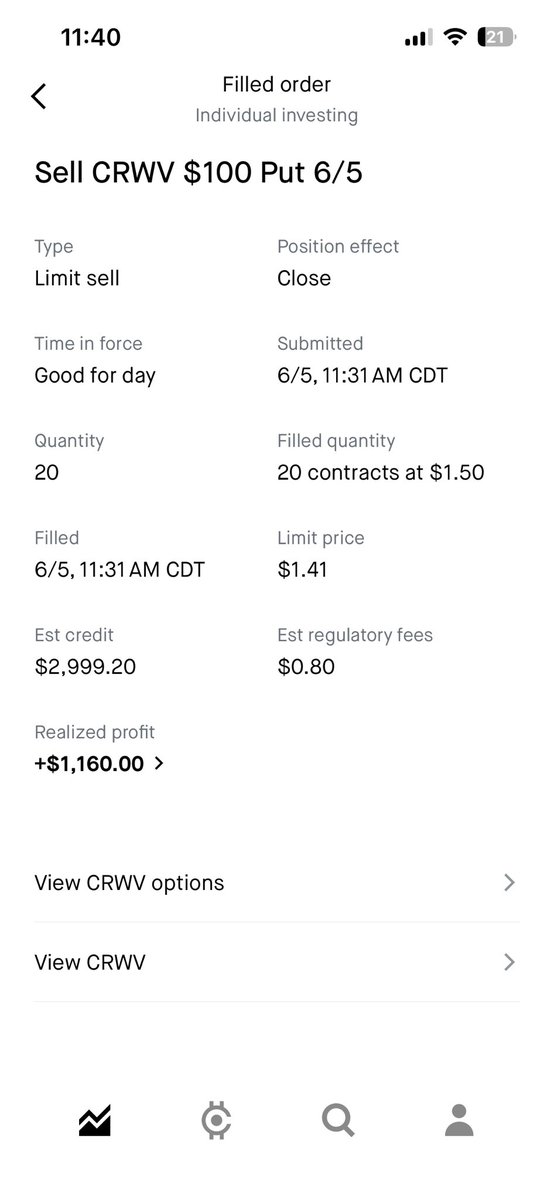
Task: Tap the cellular signal bars icon
Action: (418, 39)
